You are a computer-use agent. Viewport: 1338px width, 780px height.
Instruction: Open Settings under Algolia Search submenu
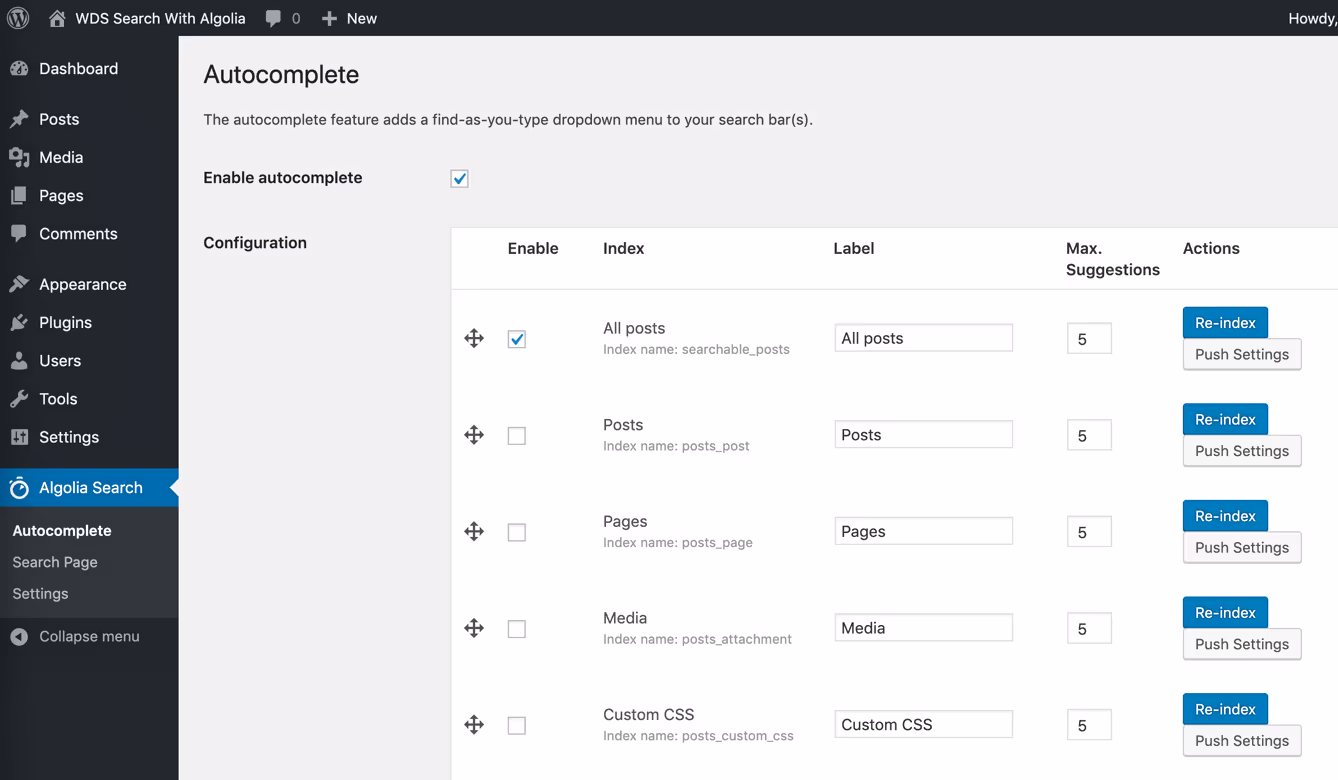pyautogui.click(x=40, y=594)
